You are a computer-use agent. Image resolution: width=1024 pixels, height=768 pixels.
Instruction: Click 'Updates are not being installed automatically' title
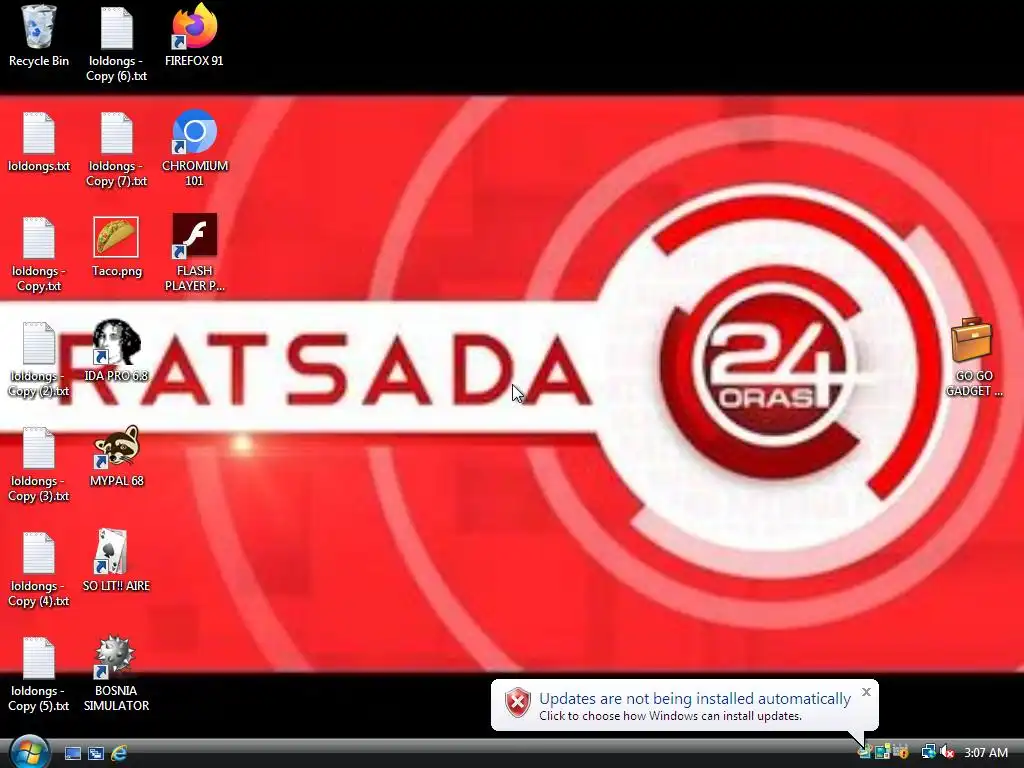coord(695,698)
